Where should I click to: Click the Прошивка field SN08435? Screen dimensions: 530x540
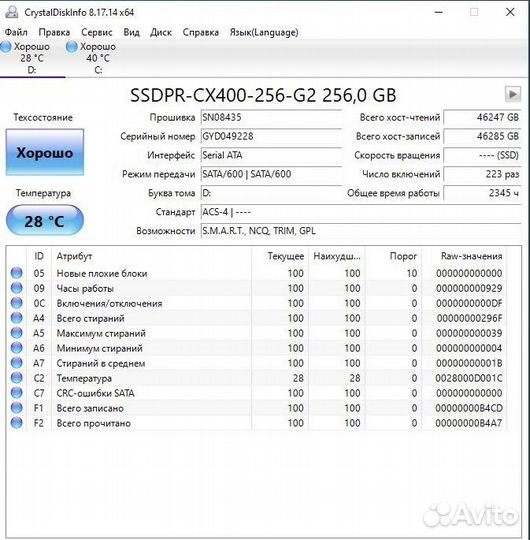pos(271,117)
